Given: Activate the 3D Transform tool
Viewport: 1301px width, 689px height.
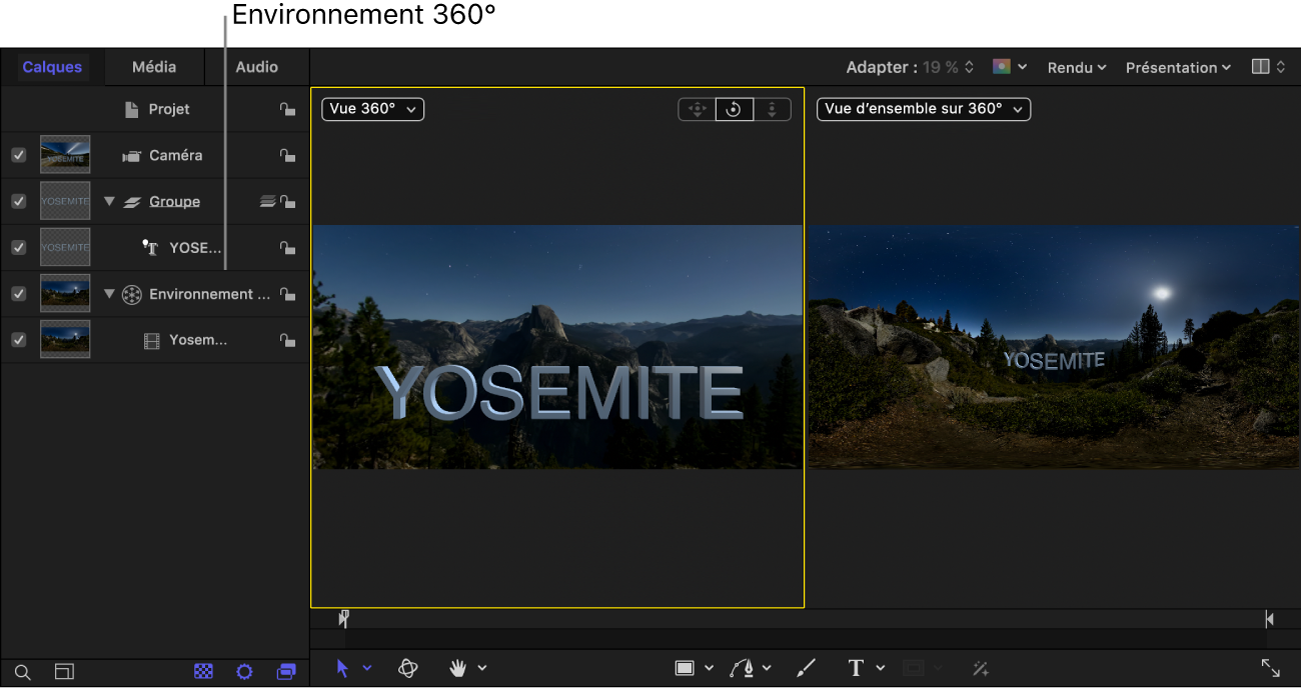Looking at the screenshot, I should (x=407, y=667).
